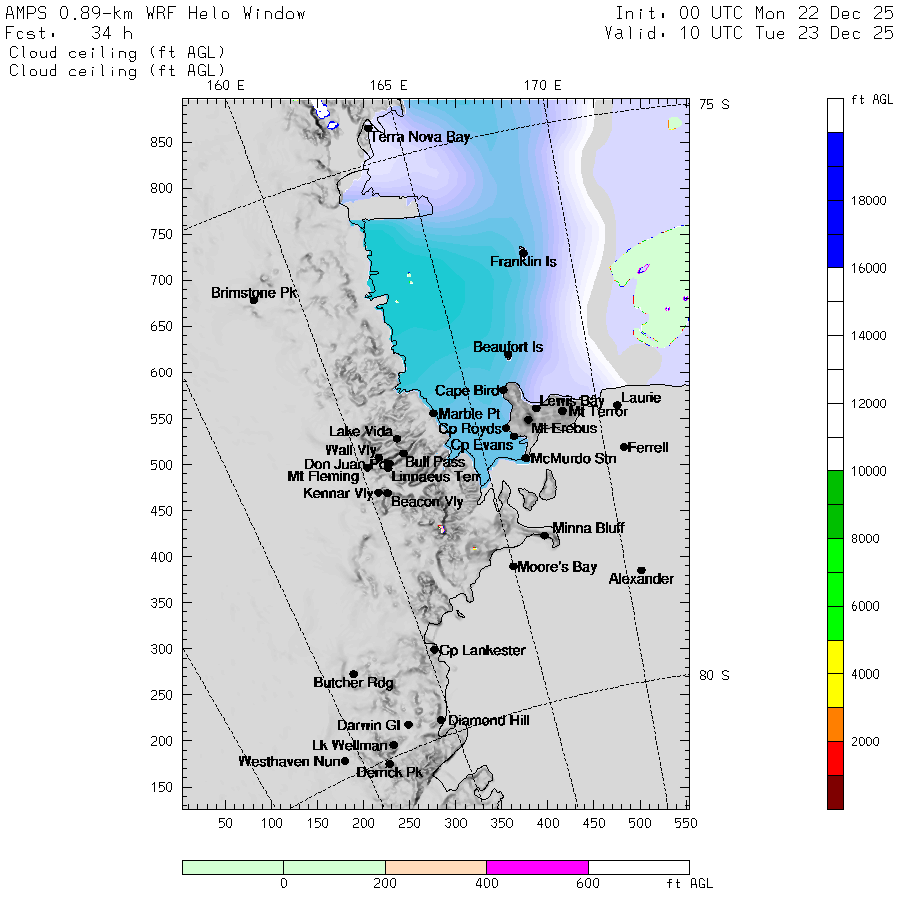Click the peach 200-400 ft legend segment

[x=436, y=867]
